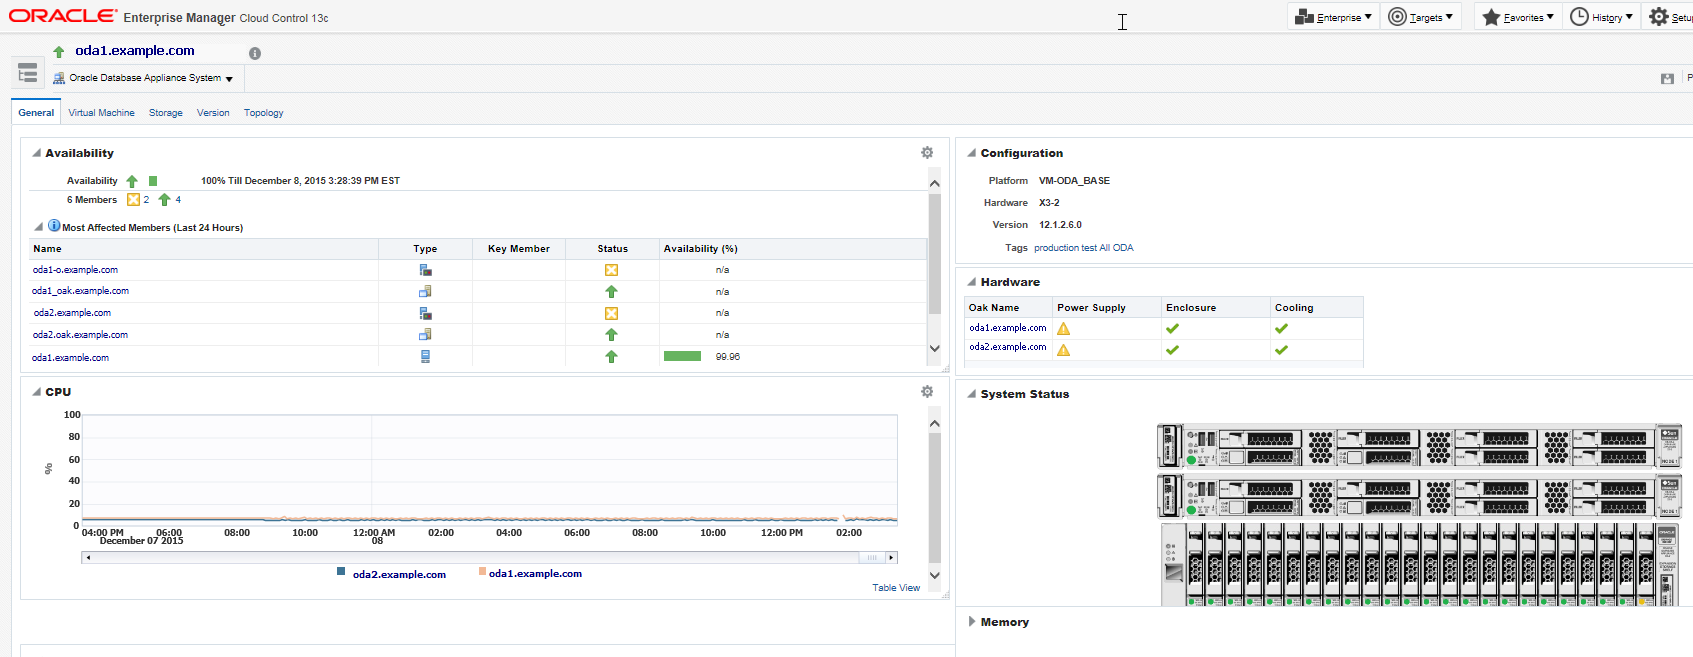The image size is (1693, 657).
Task: Collapse the System Status section
Action: 972,394
